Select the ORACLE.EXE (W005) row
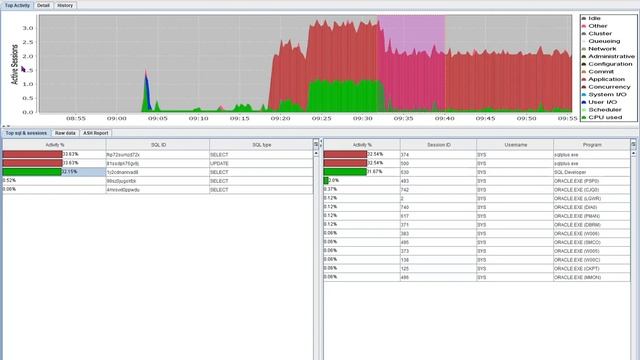The height and width of the screenshot is (360, 640). 477,251
